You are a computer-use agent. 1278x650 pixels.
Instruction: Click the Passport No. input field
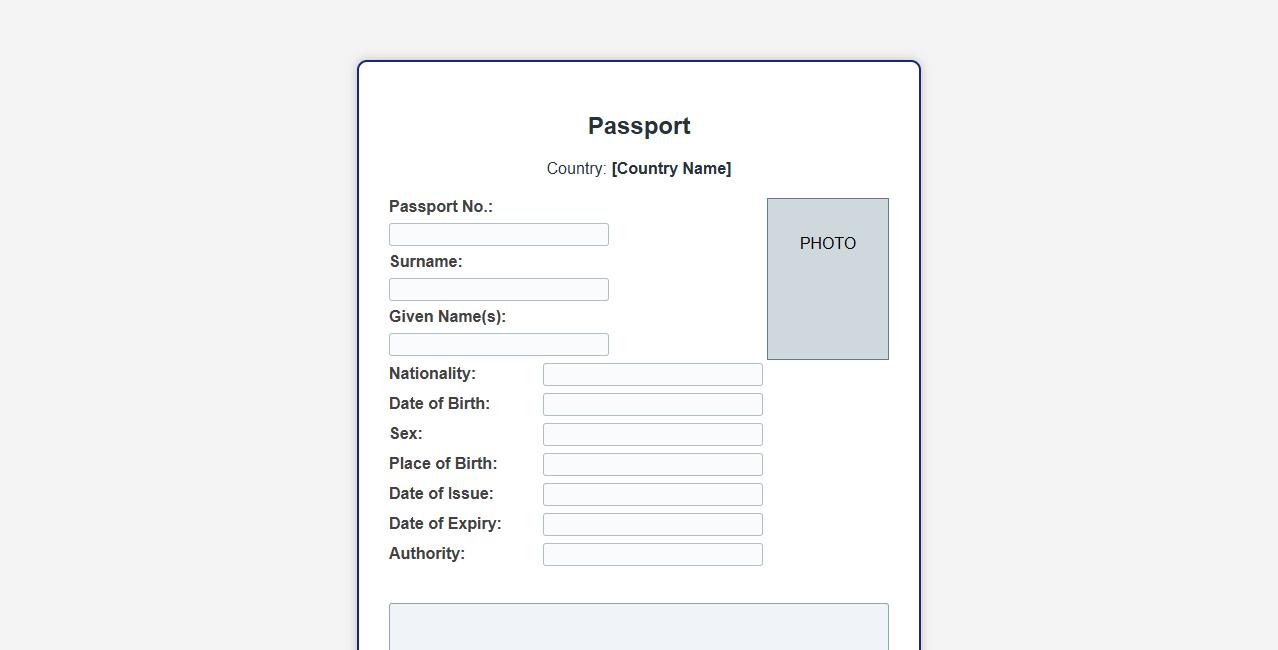click(x=498, y=234)
